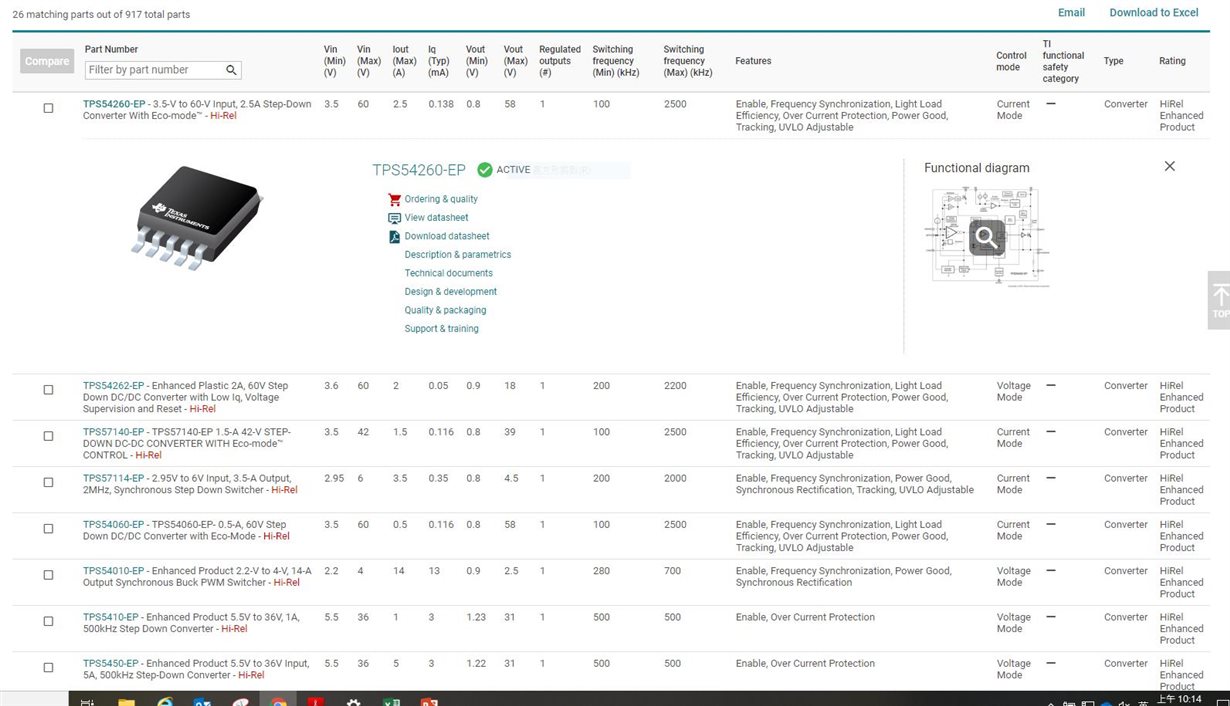Tick the checkbox for TPS54262-EP
The width and height of the screenshot is (1230, 706).
[48, 390]
